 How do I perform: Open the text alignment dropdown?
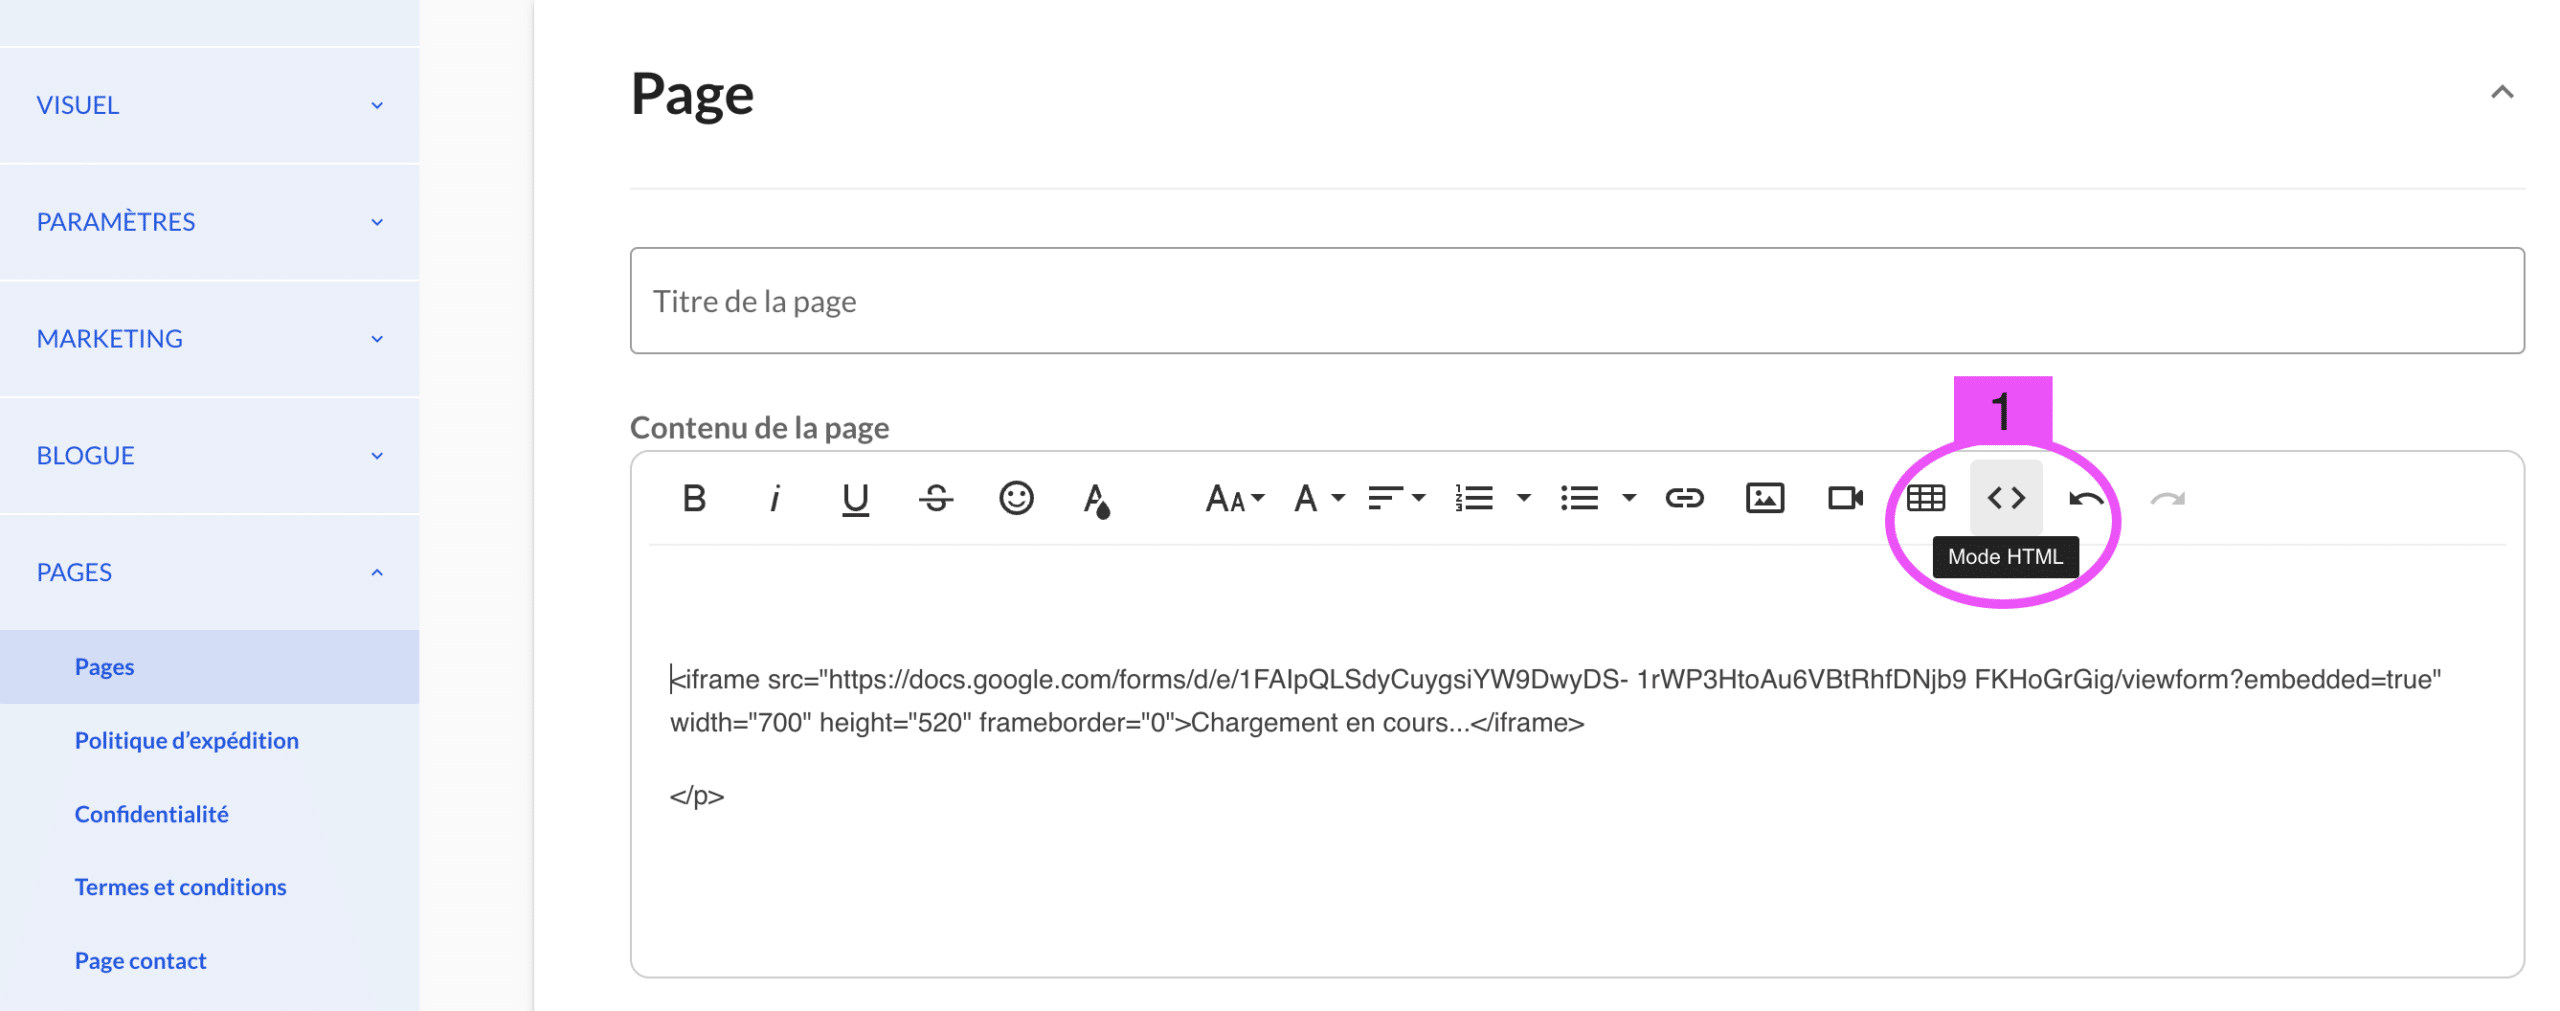1395,497
